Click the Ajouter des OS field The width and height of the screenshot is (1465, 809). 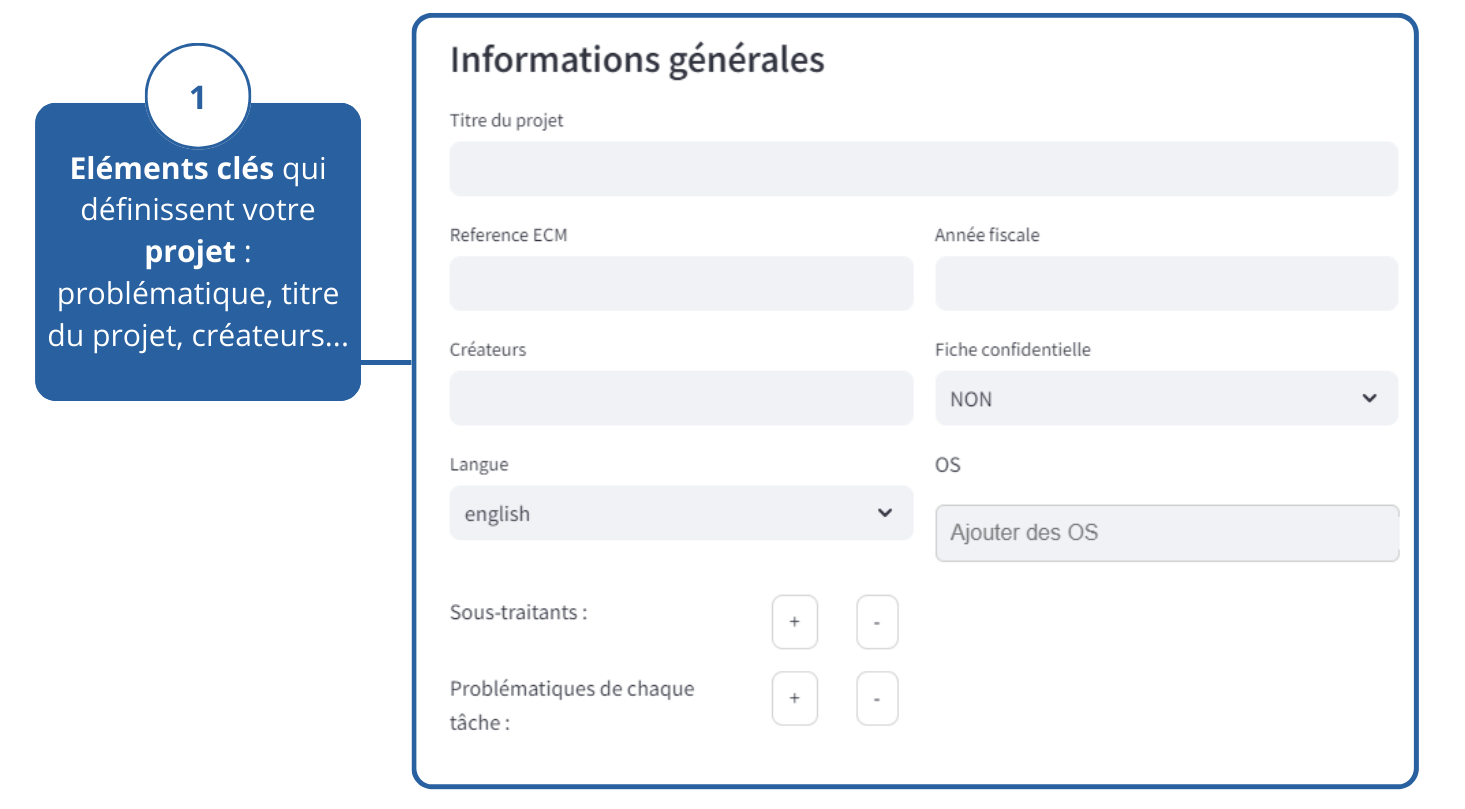click(1166, 533)
